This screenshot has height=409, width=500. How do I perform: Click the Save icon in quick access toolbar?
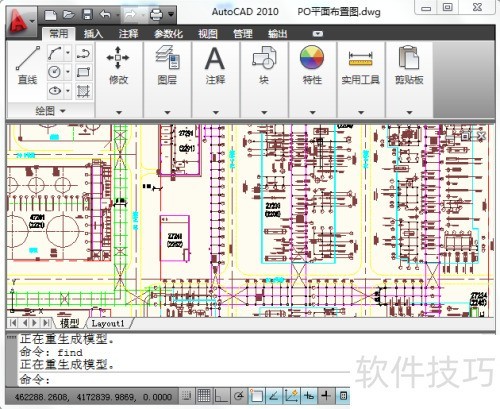(87, 14)
